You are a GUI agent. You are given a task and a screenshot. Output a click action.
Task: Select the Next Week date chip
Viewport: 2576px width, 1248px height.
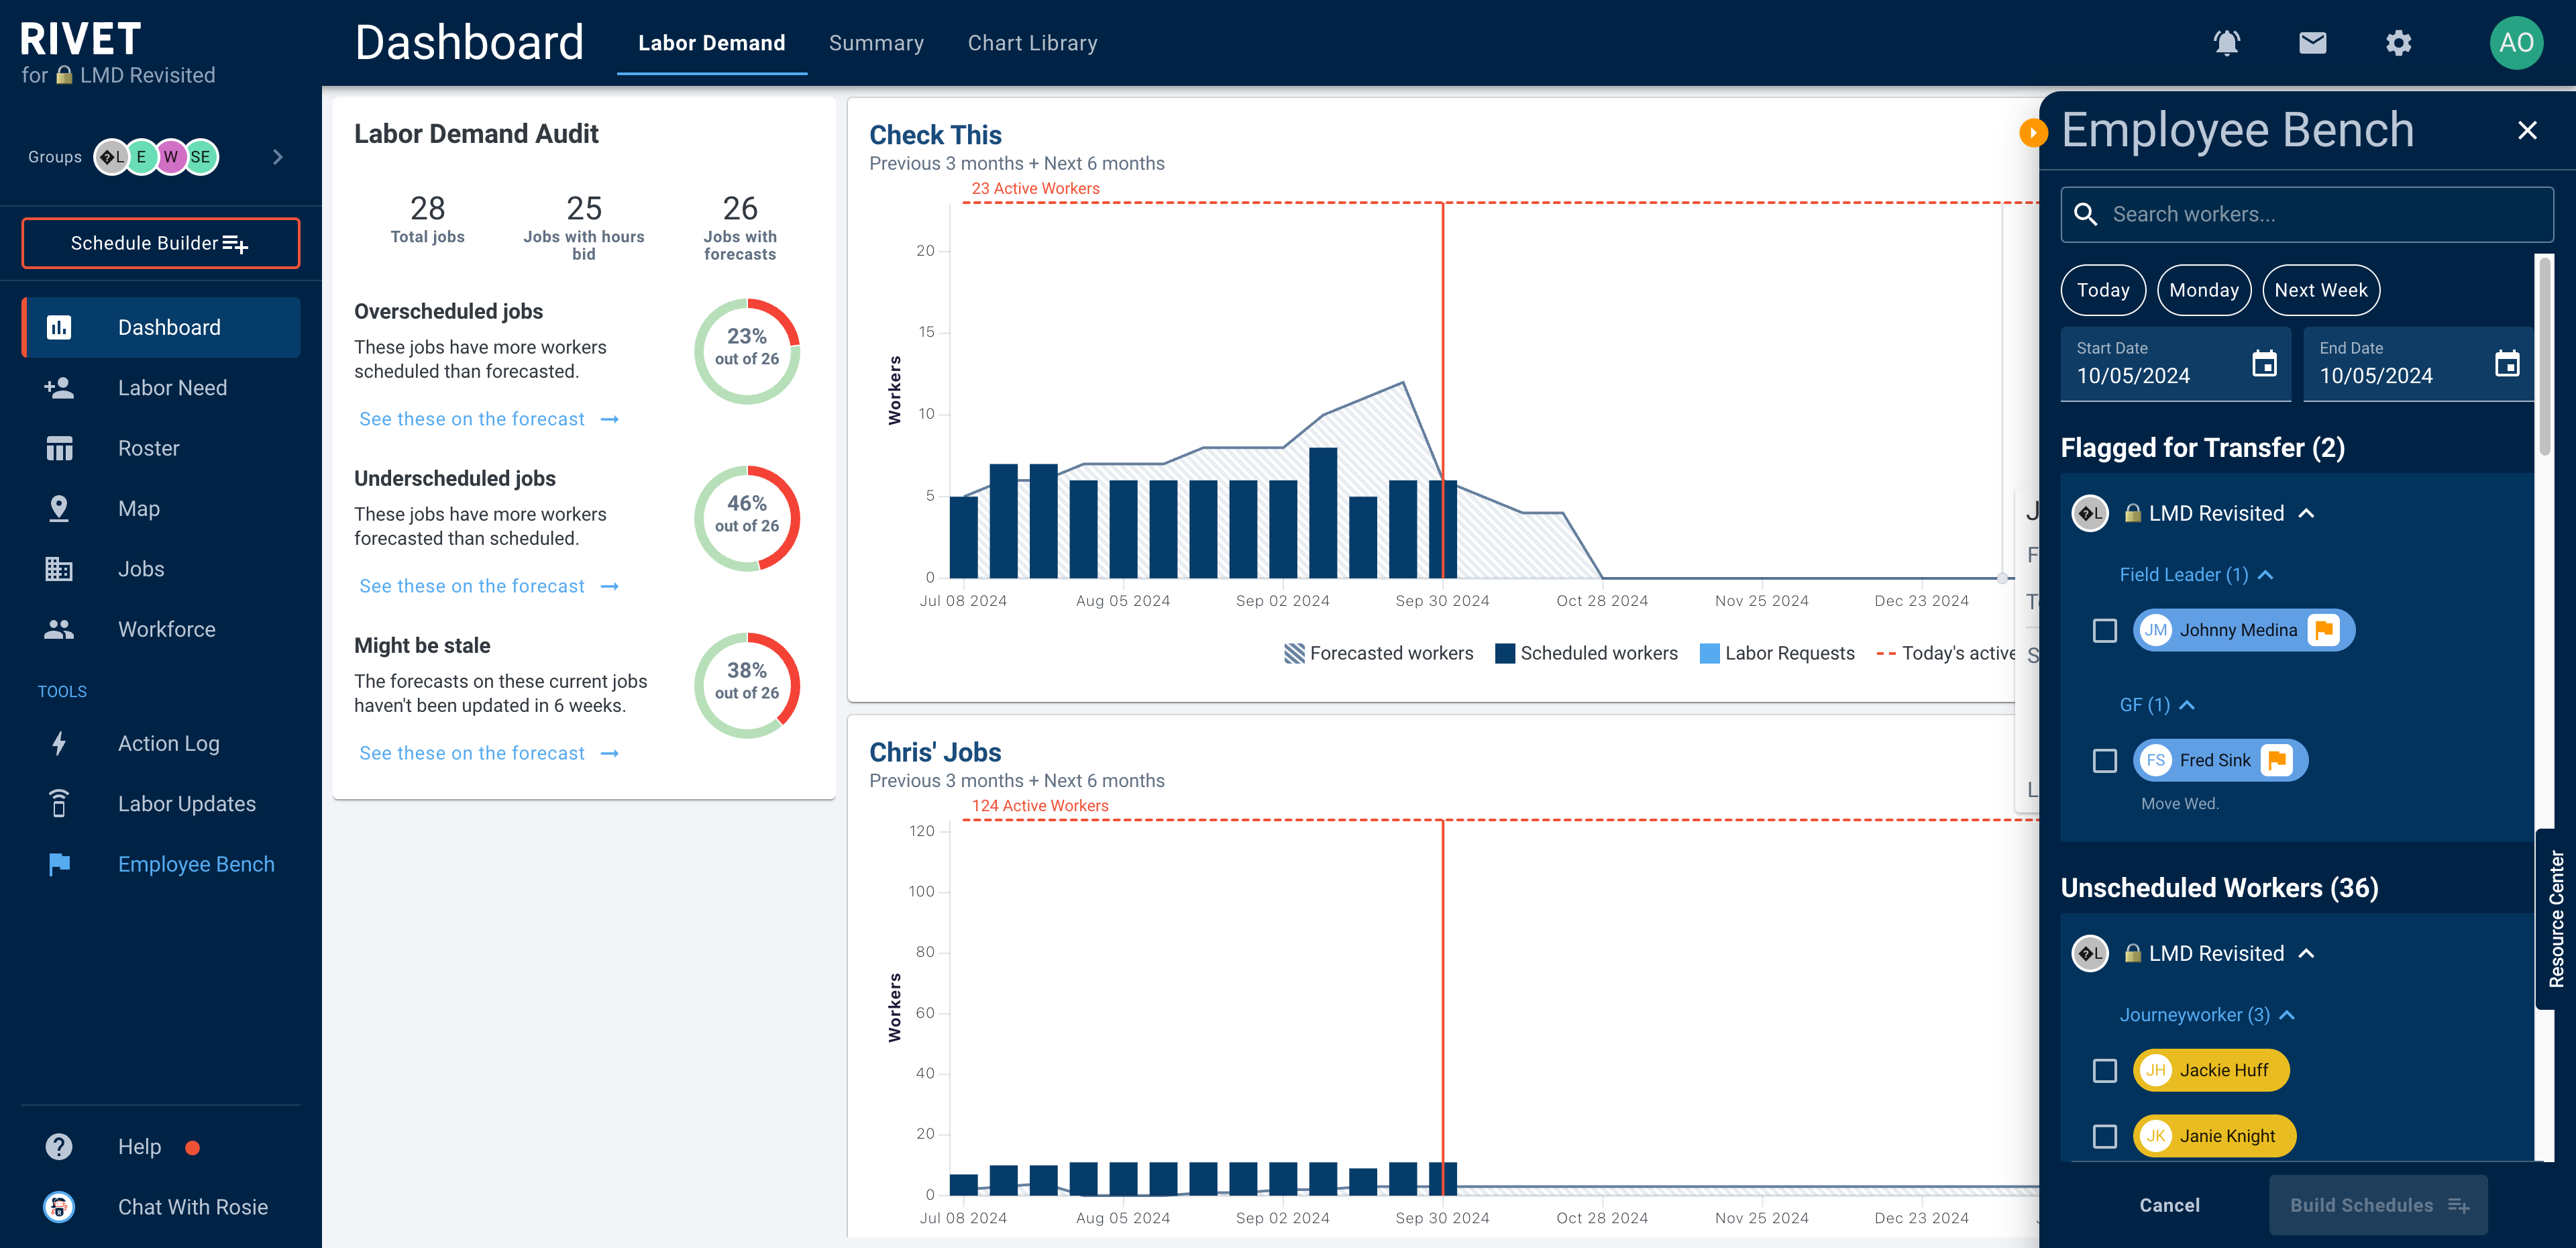tap(2321, 290)
